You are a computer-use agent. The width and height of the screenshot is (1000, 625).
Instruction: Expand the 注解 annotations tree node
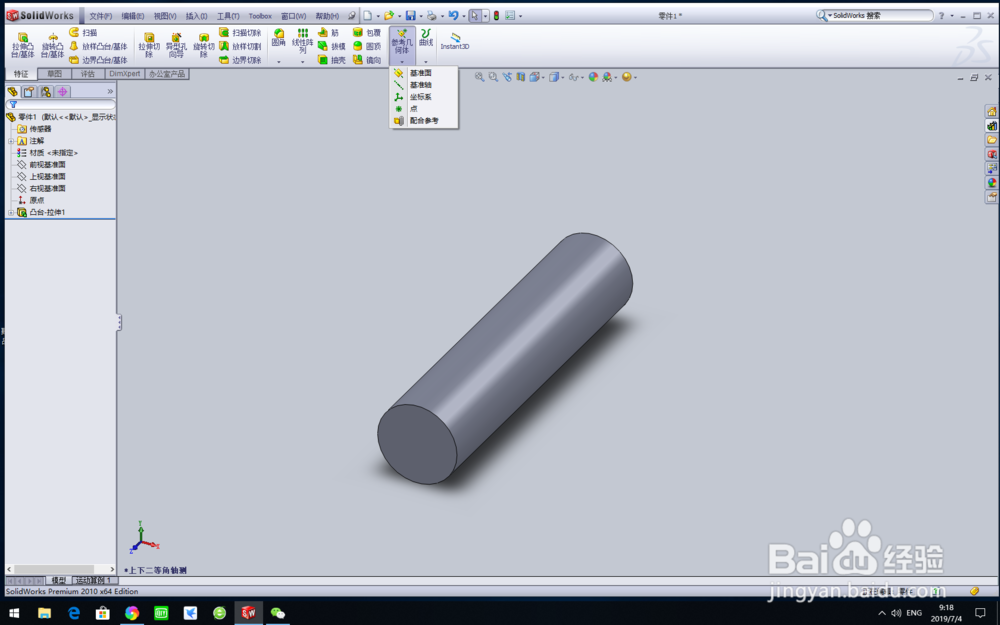click(10, 141)
